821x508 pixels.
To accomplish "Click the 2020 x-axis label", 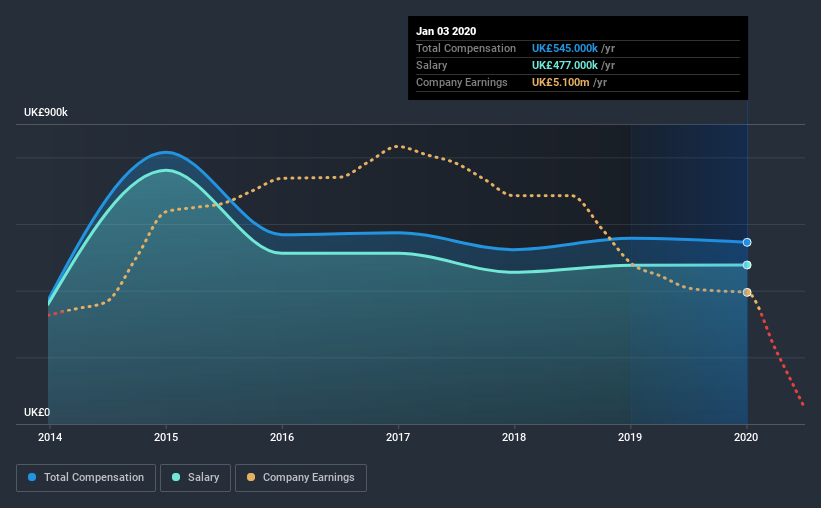I will point(746,437).
